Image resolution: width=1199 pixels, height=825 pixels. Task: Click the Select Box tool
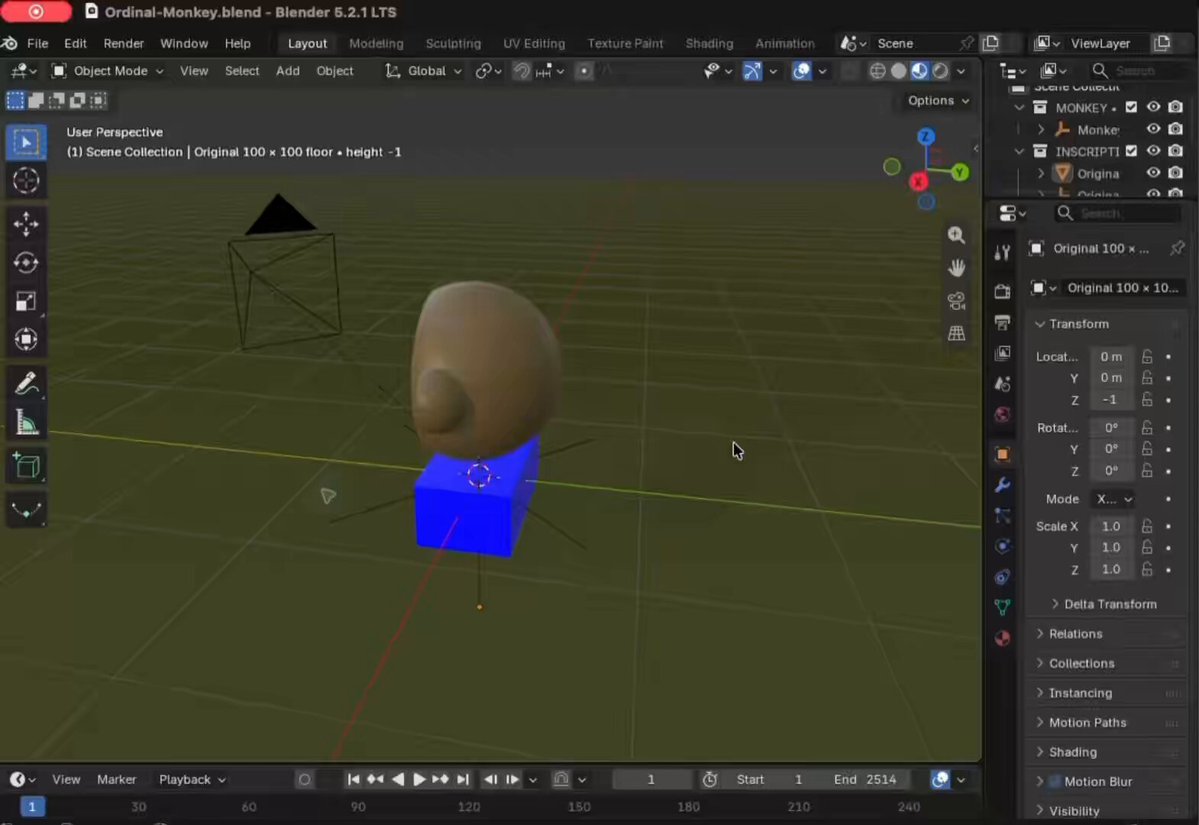pos(26,143)
